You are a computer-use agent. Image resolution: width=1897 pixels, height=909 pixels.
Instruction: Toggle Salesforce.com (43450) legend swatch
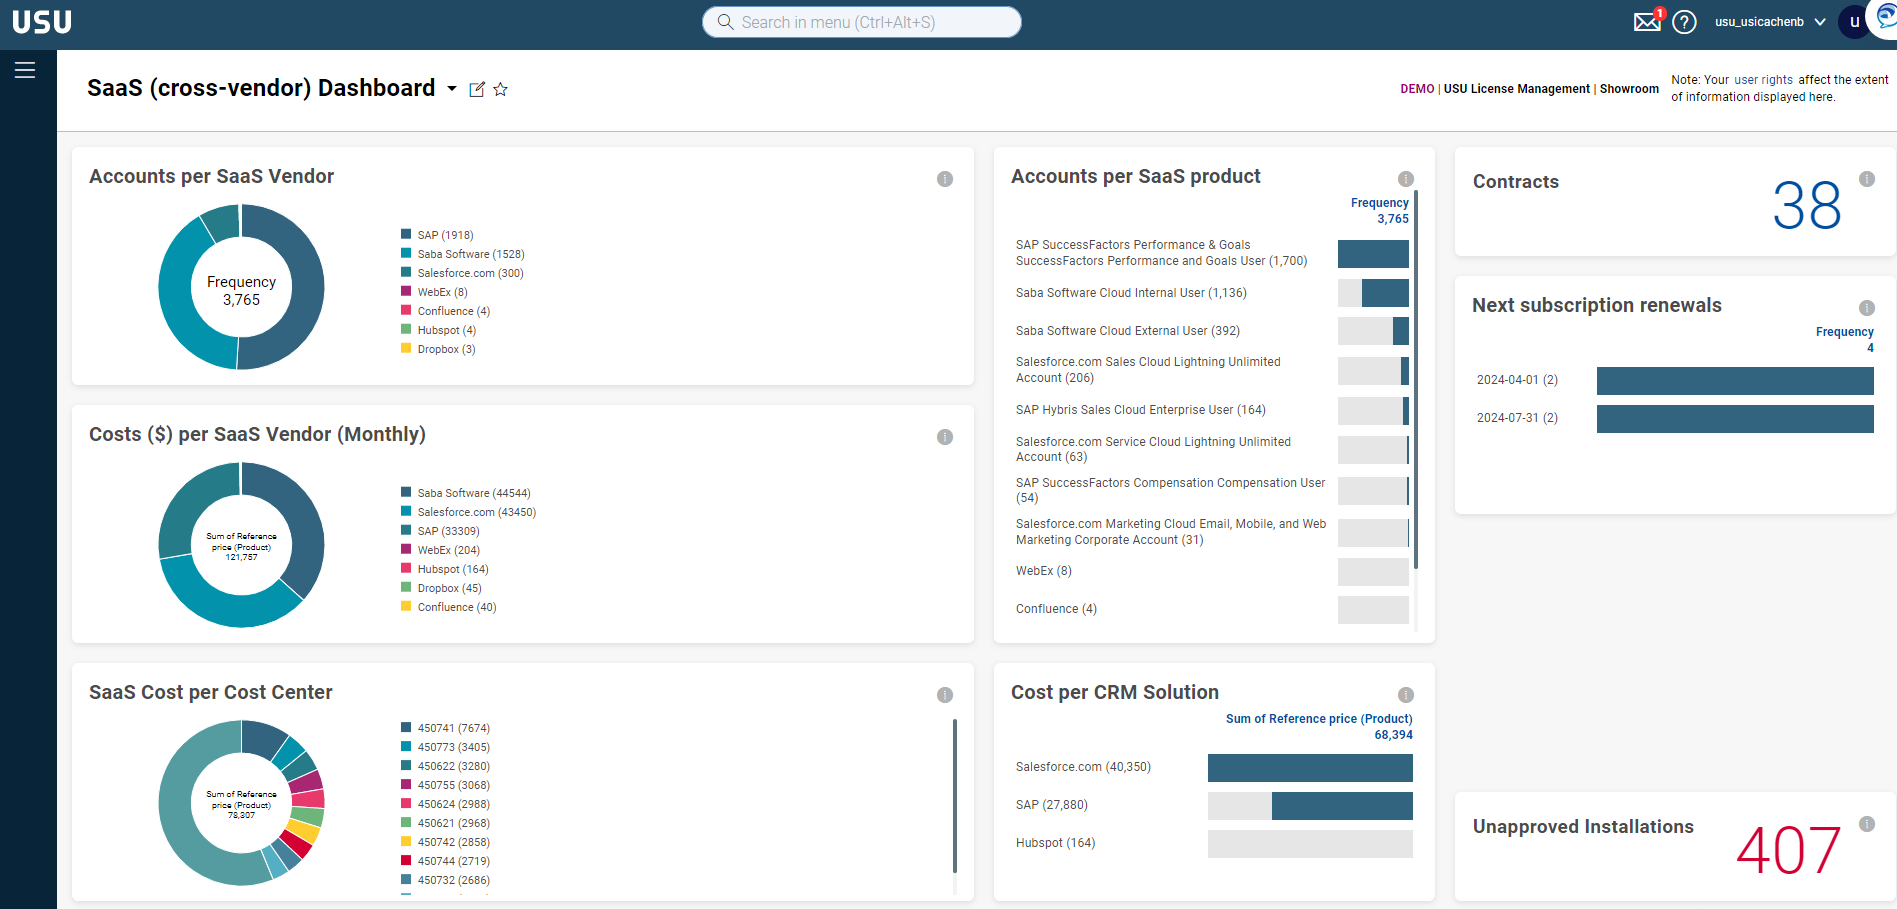click(x=406, y=511)
